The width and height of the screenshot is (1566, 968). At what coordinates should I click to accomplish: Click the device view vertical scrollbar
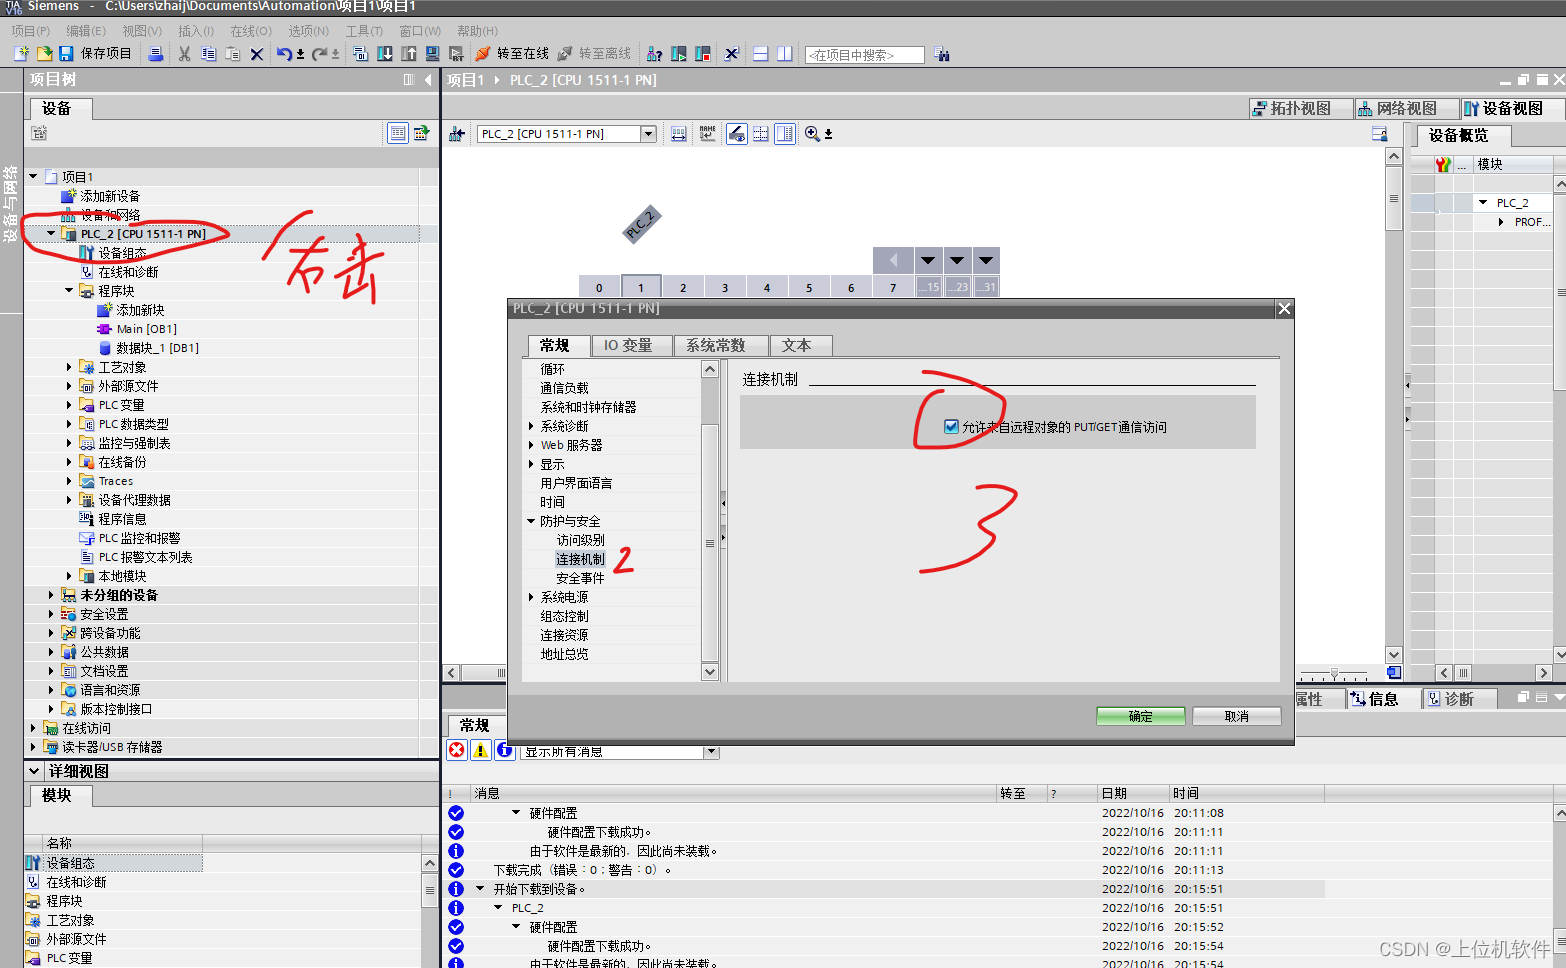coord(1394,405)
